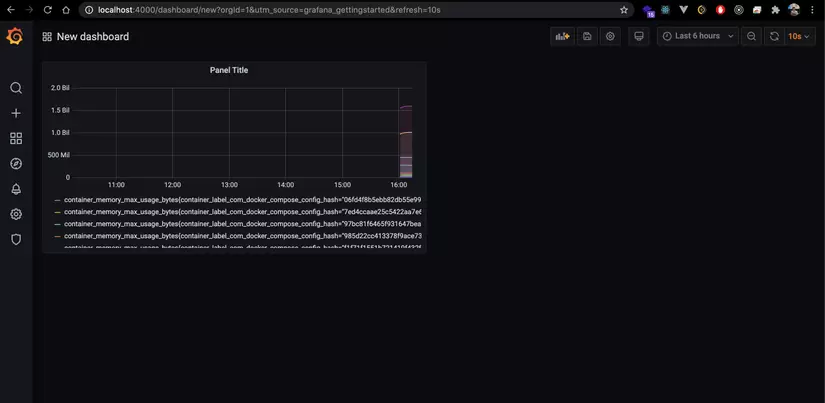Click the '2.0 Bil' y-axis label
Image resolution: width=825 pixels, height=403 pixels.
pos(60,88)
